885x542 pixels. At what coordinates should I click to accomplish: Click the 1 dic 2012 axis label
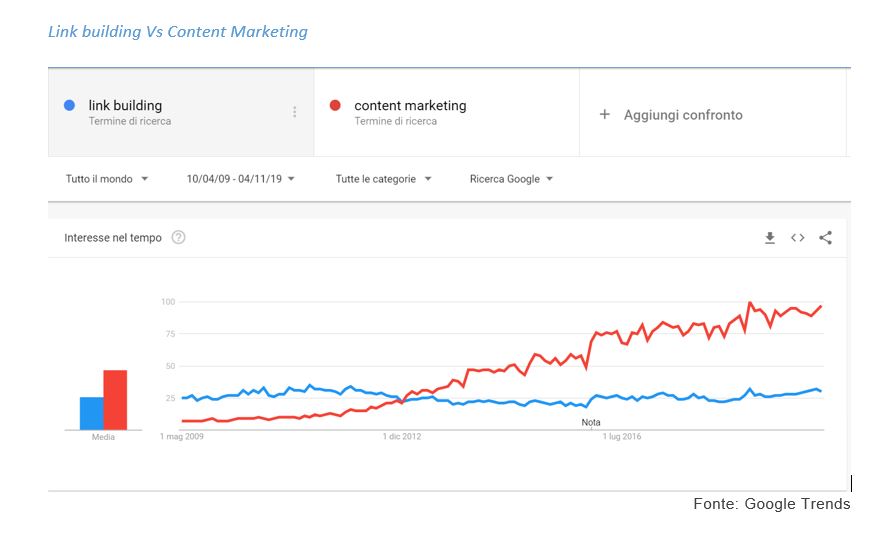(x=402, y=436)
